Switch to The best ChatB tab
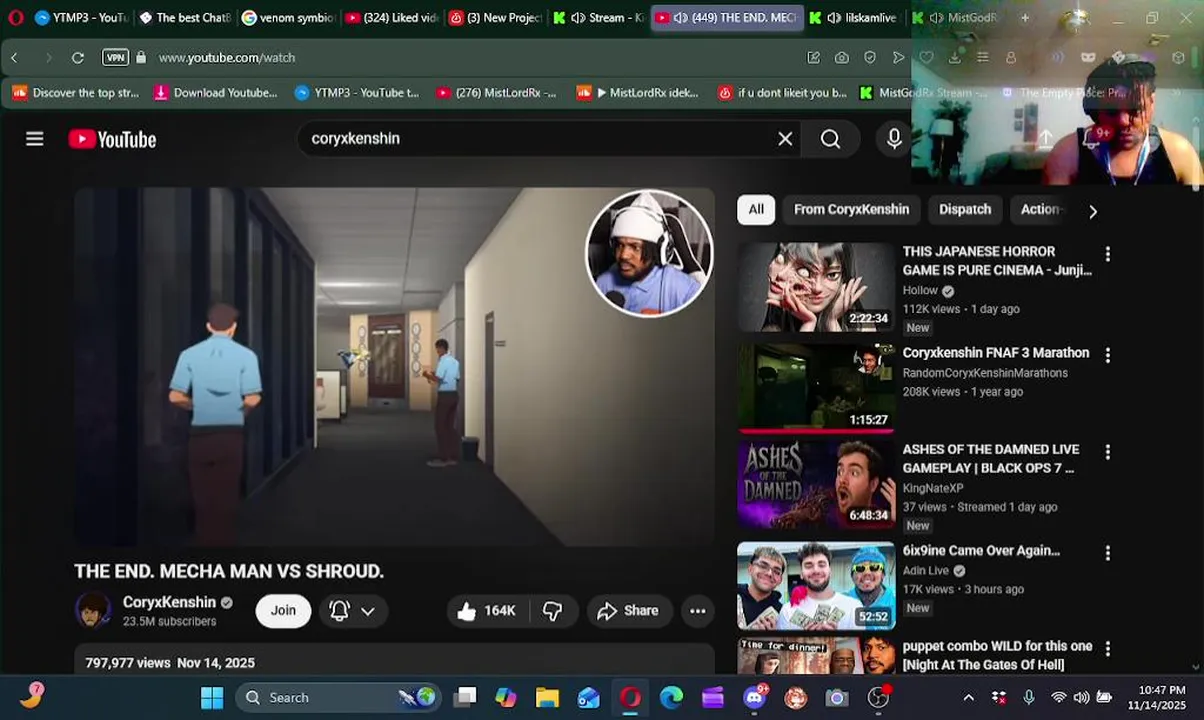This screenshot has height=720, width=1204. coord(184,18)
